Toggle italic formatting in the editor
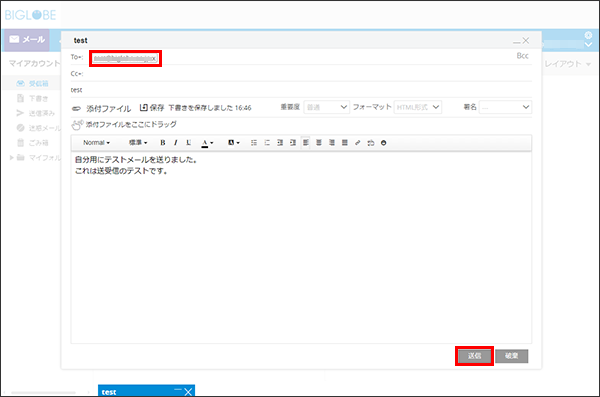The height and width of the screenshot is (397, 600). pyautogui.click(x=176, y=143)
